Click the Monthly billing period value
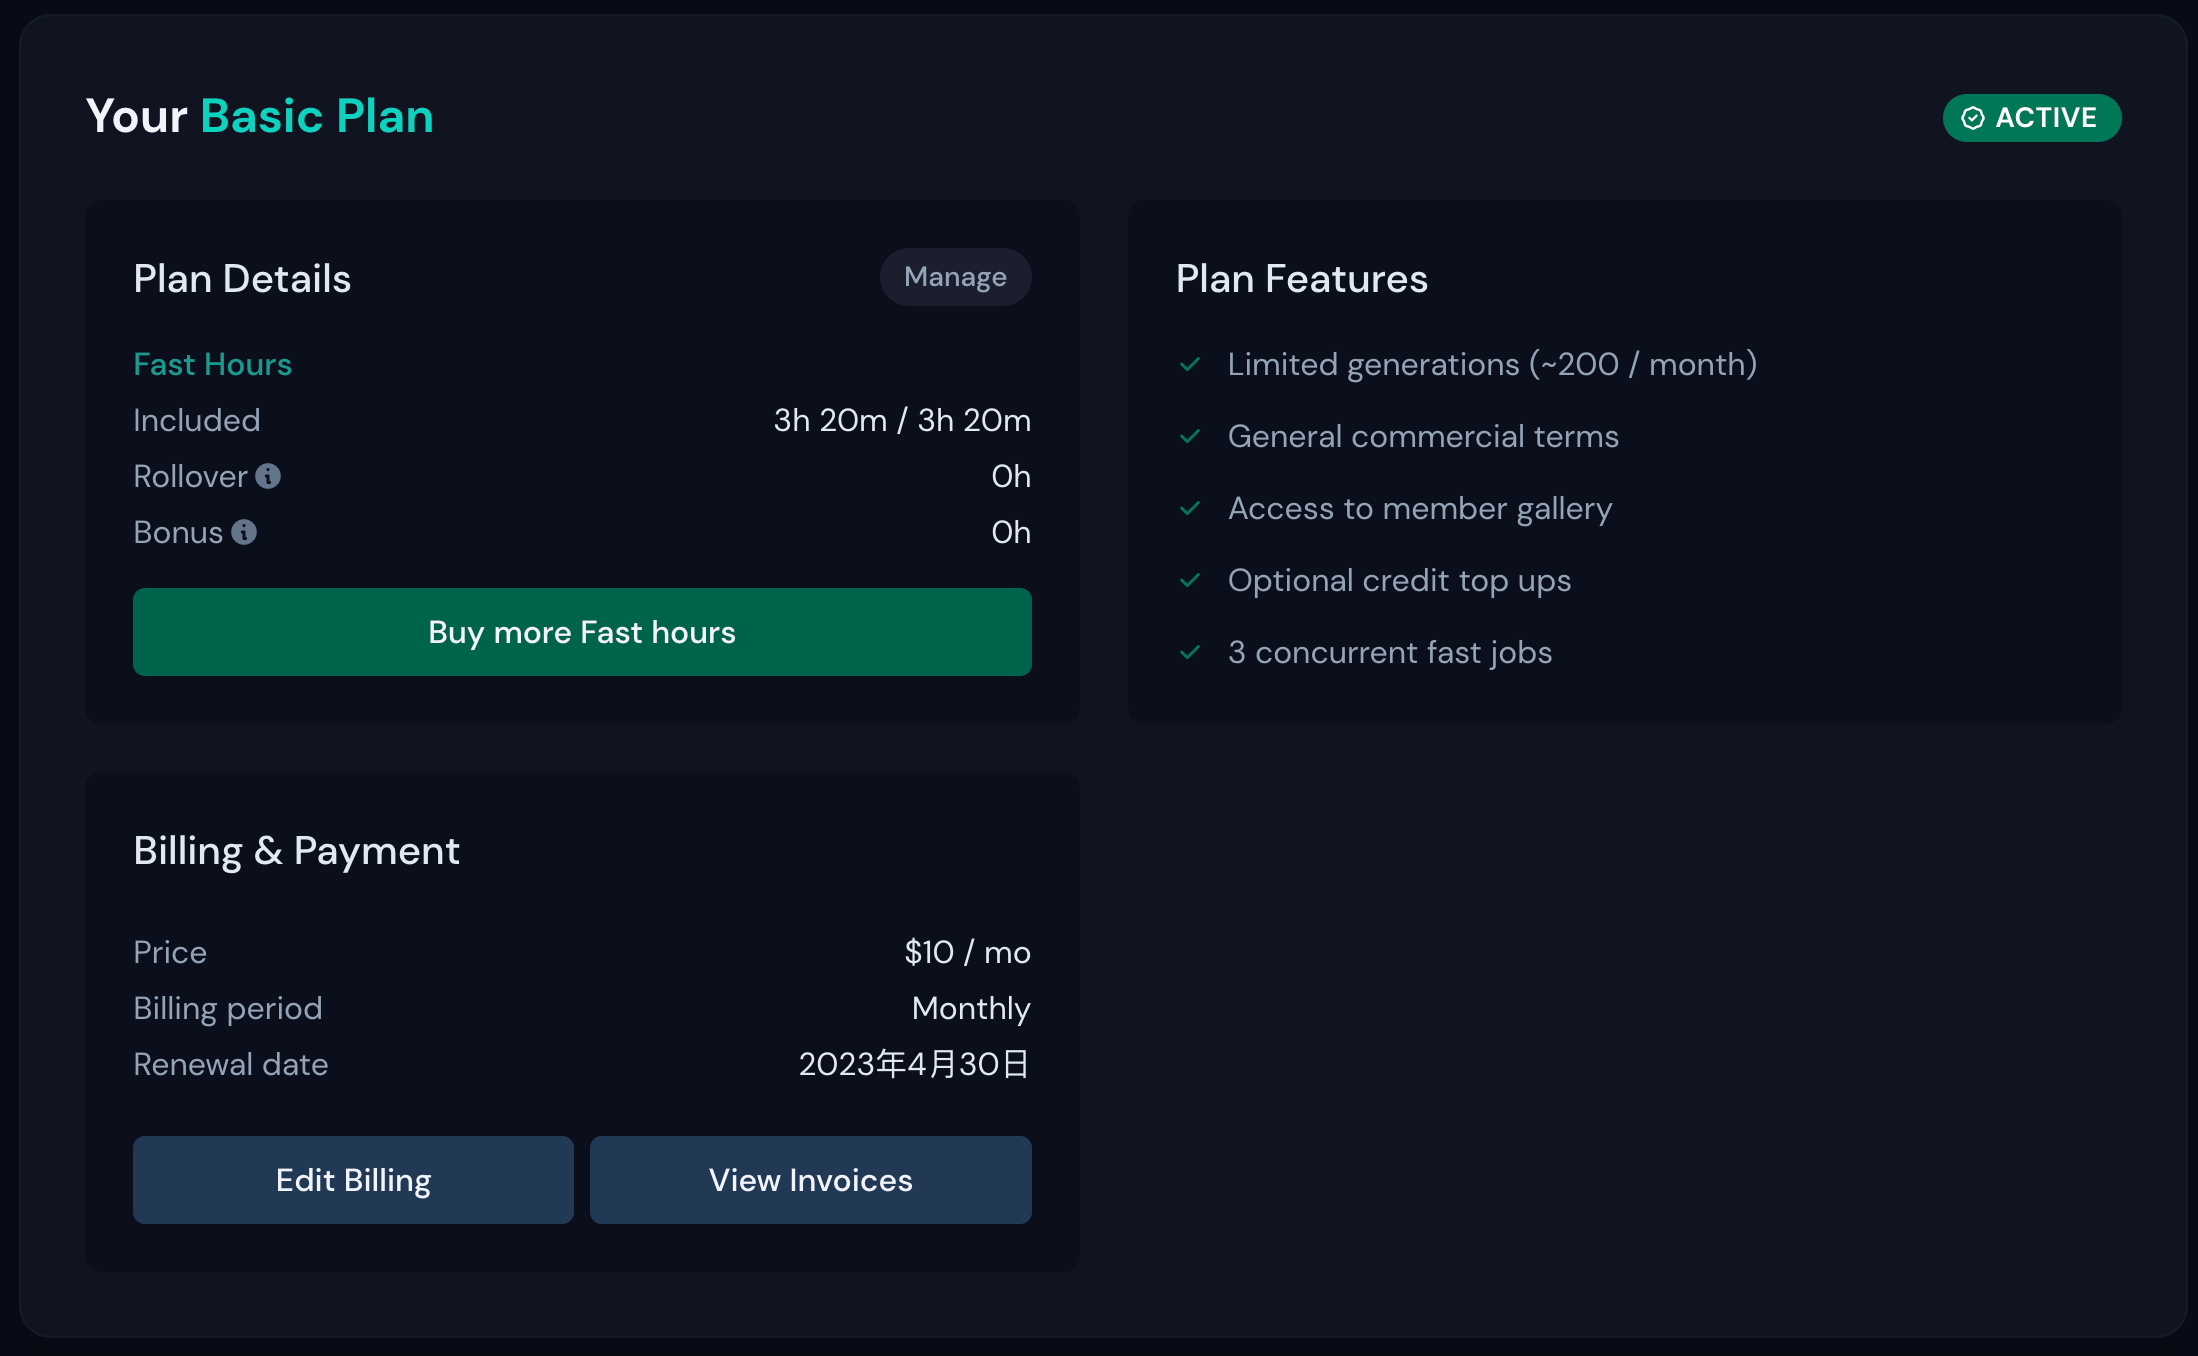Image resolution: width=2198 pixels, height=1356 pixels. tap(971, 1008)
